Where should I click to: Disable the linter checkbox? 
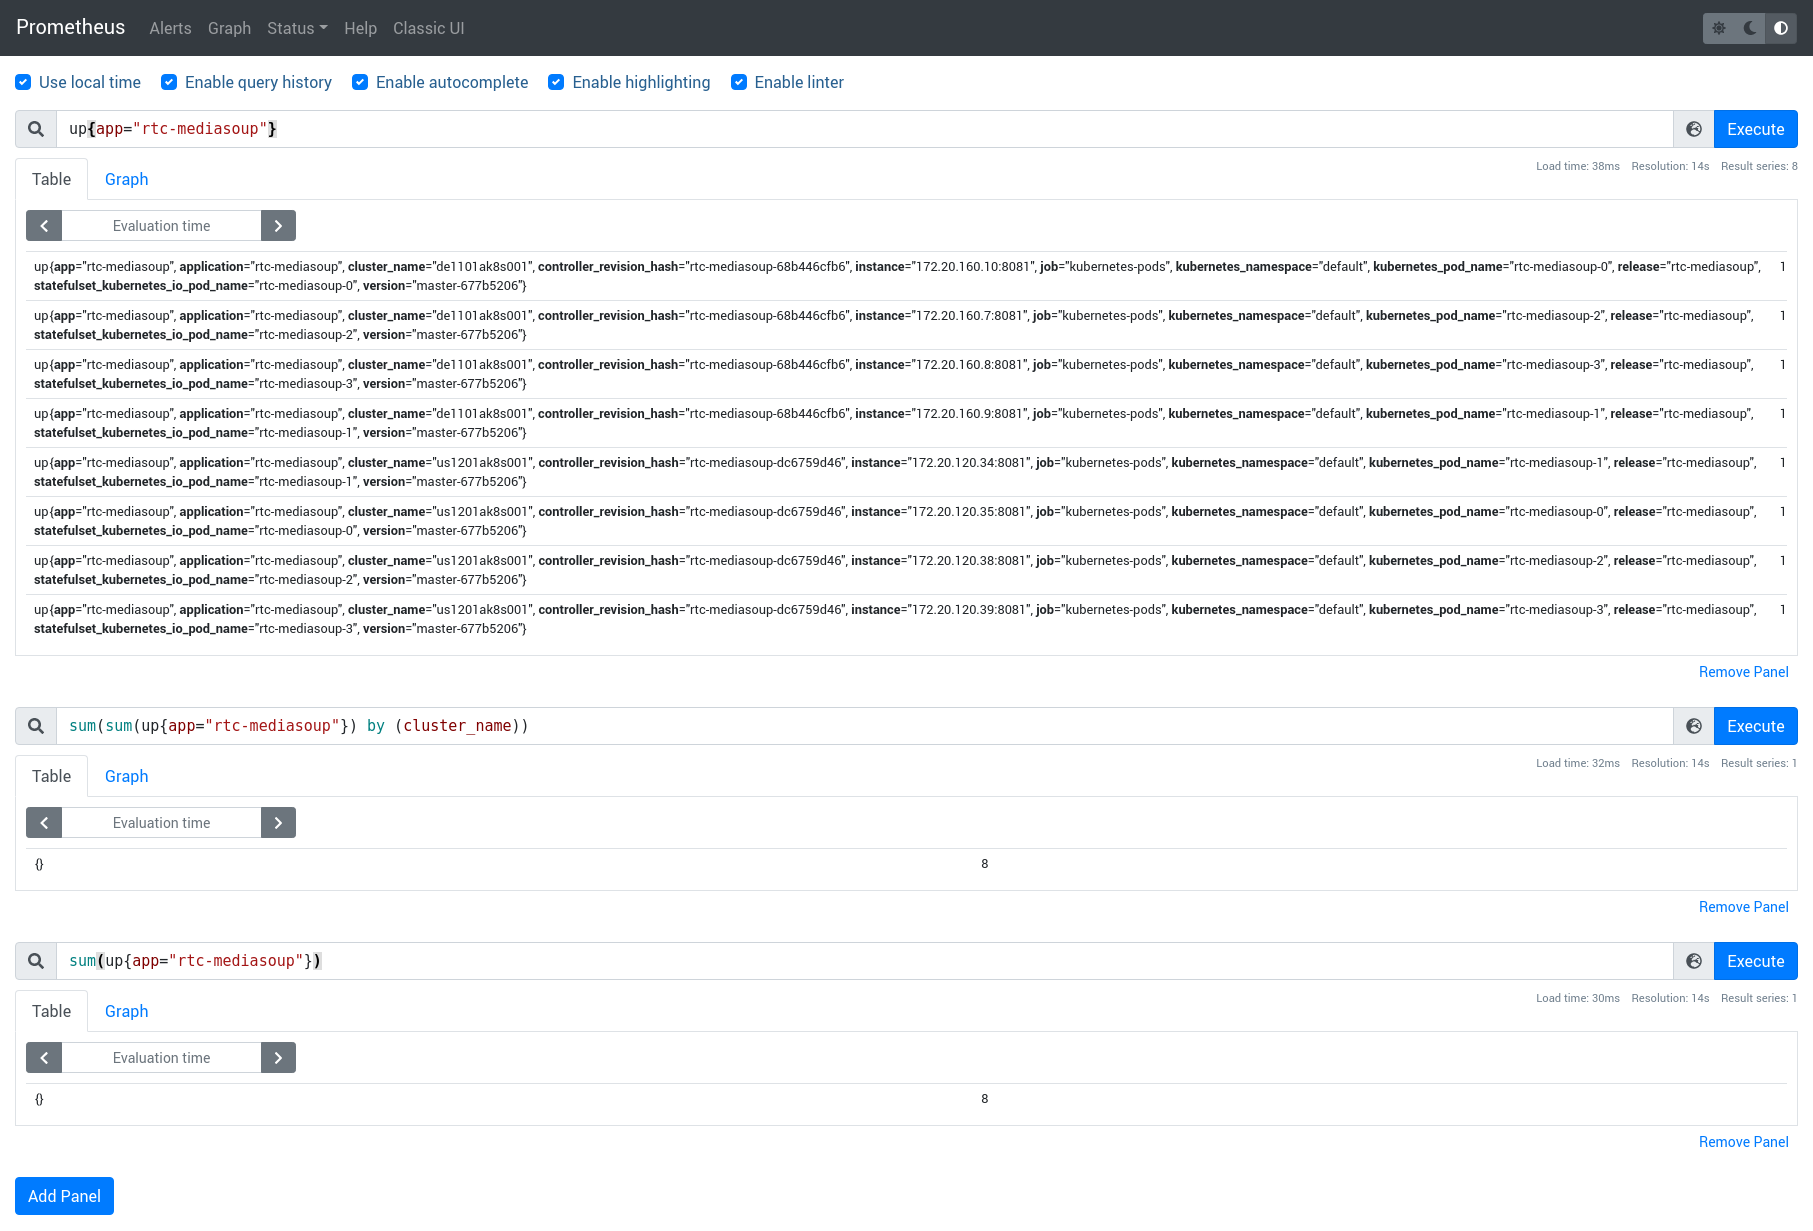click(x=739, y=82)
